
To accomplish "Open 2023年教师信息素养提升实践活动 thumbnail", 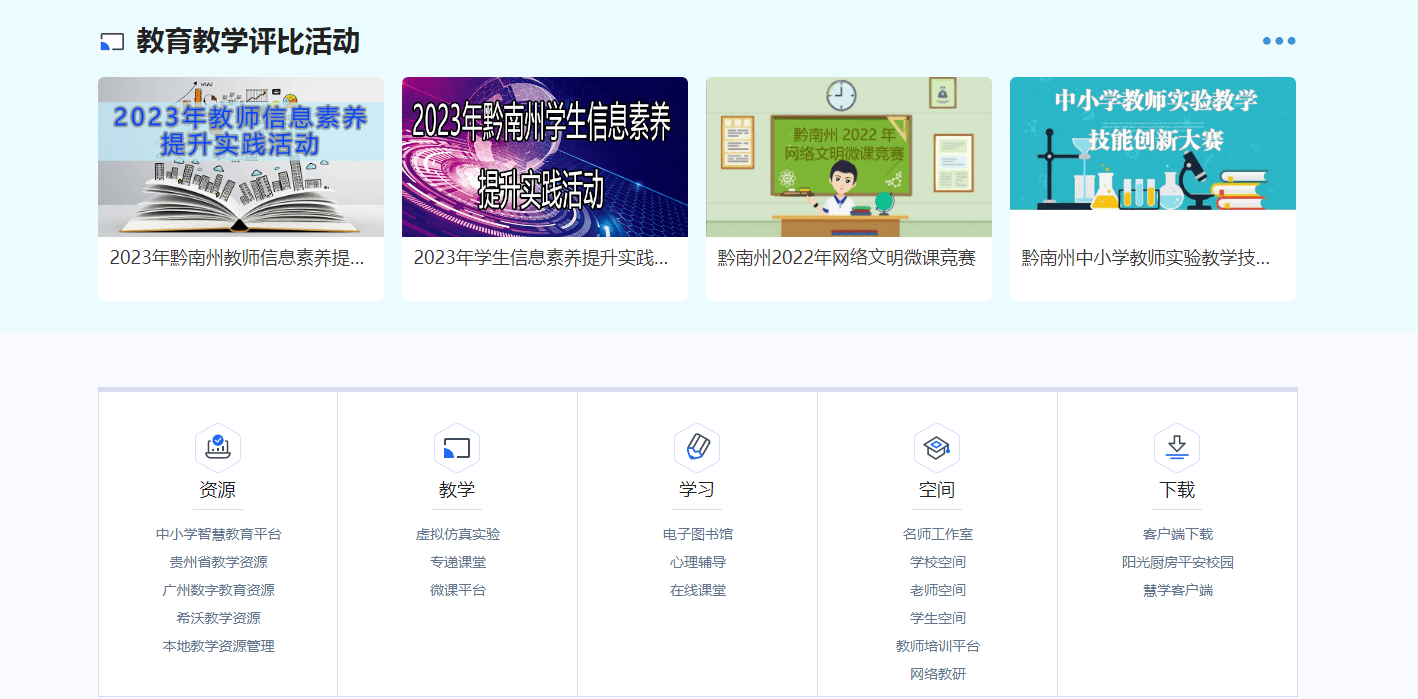I will [x=241, y=157].
